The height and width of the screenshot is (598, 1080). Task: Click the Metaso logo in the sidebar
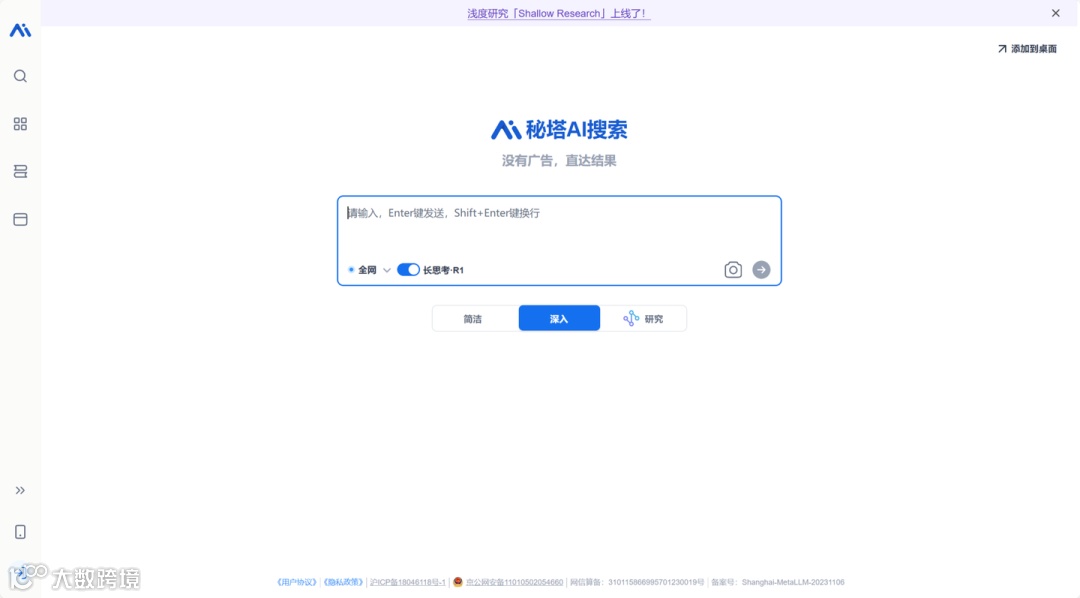20,30
